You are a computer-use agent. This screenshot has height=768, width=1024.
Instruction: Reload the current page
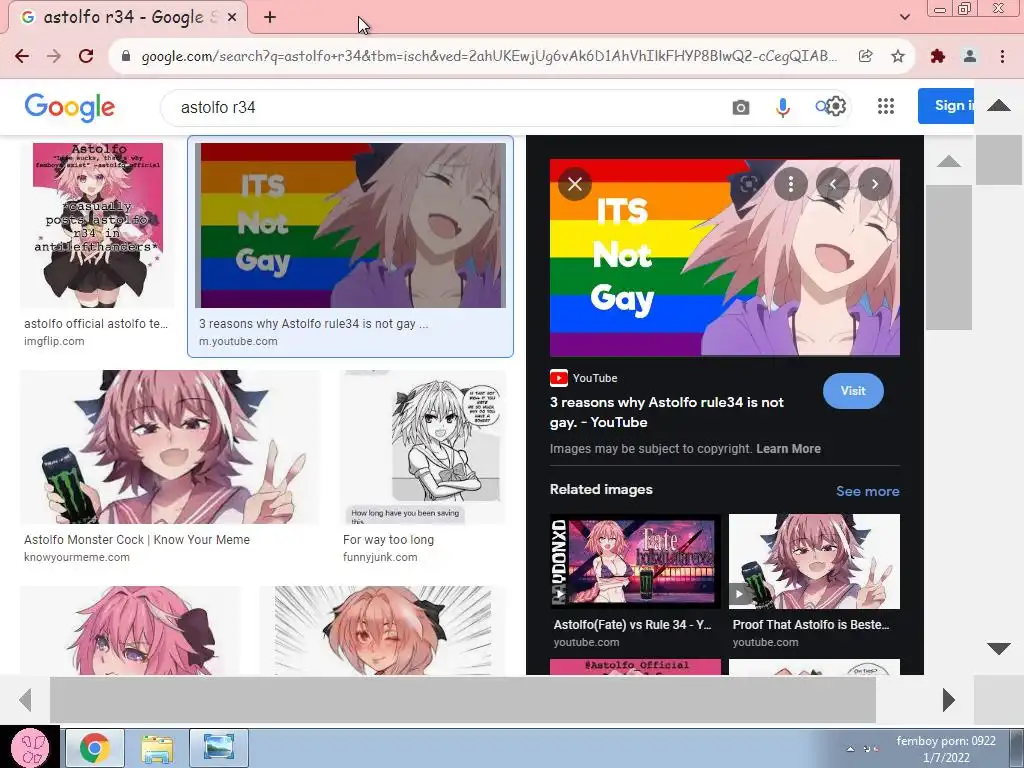(86, 56)
